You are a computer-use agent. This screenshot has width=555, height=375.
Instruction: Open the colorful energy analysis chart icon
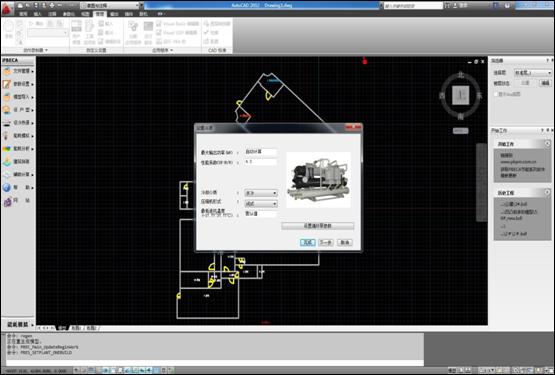pos(7,149)
